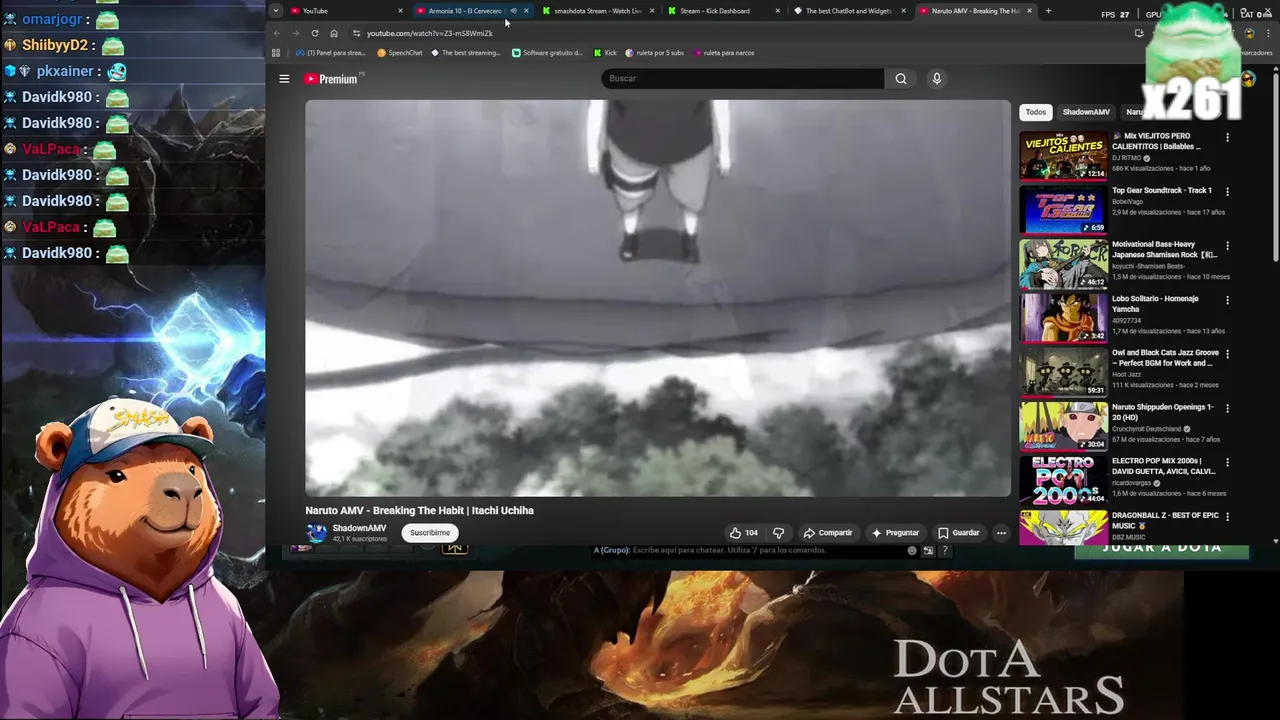Go back in browser history
The width and height of the screenshot is (1280, 720).
click(277, 33)
